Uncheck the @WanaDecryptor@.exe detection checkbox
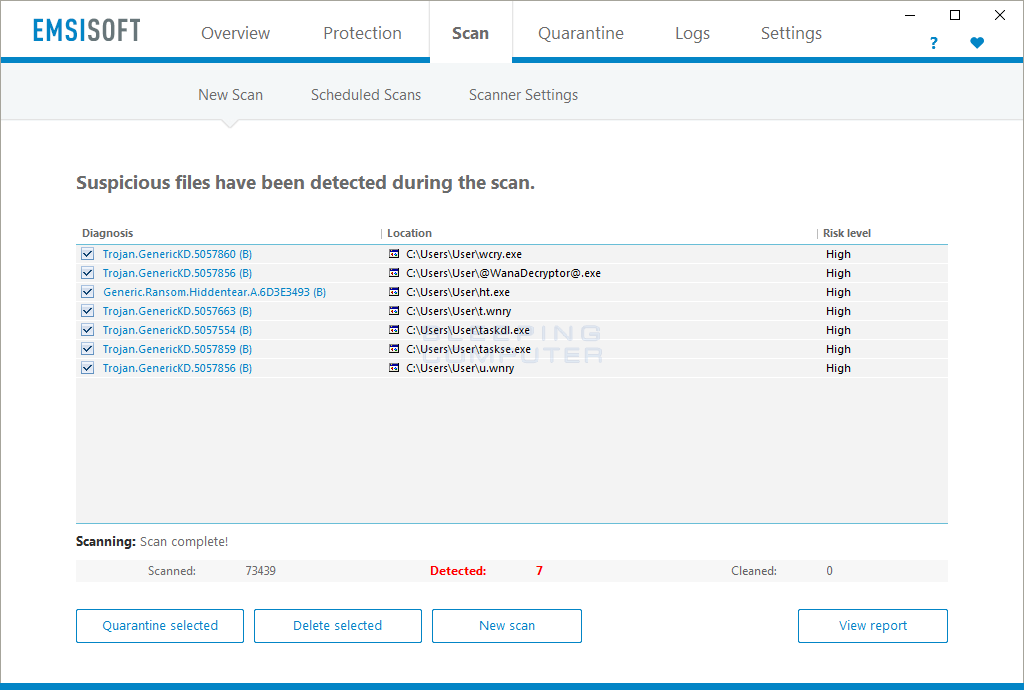Screen dimensions: 1024x690 tap(88, 273)
